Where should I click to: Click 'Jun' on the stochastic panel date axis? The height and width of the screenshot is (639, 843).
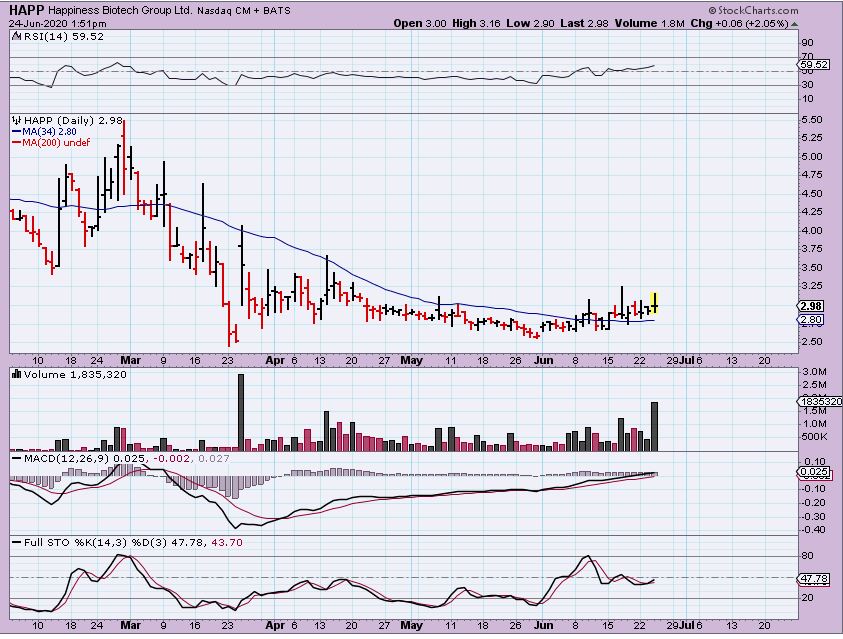544,626
